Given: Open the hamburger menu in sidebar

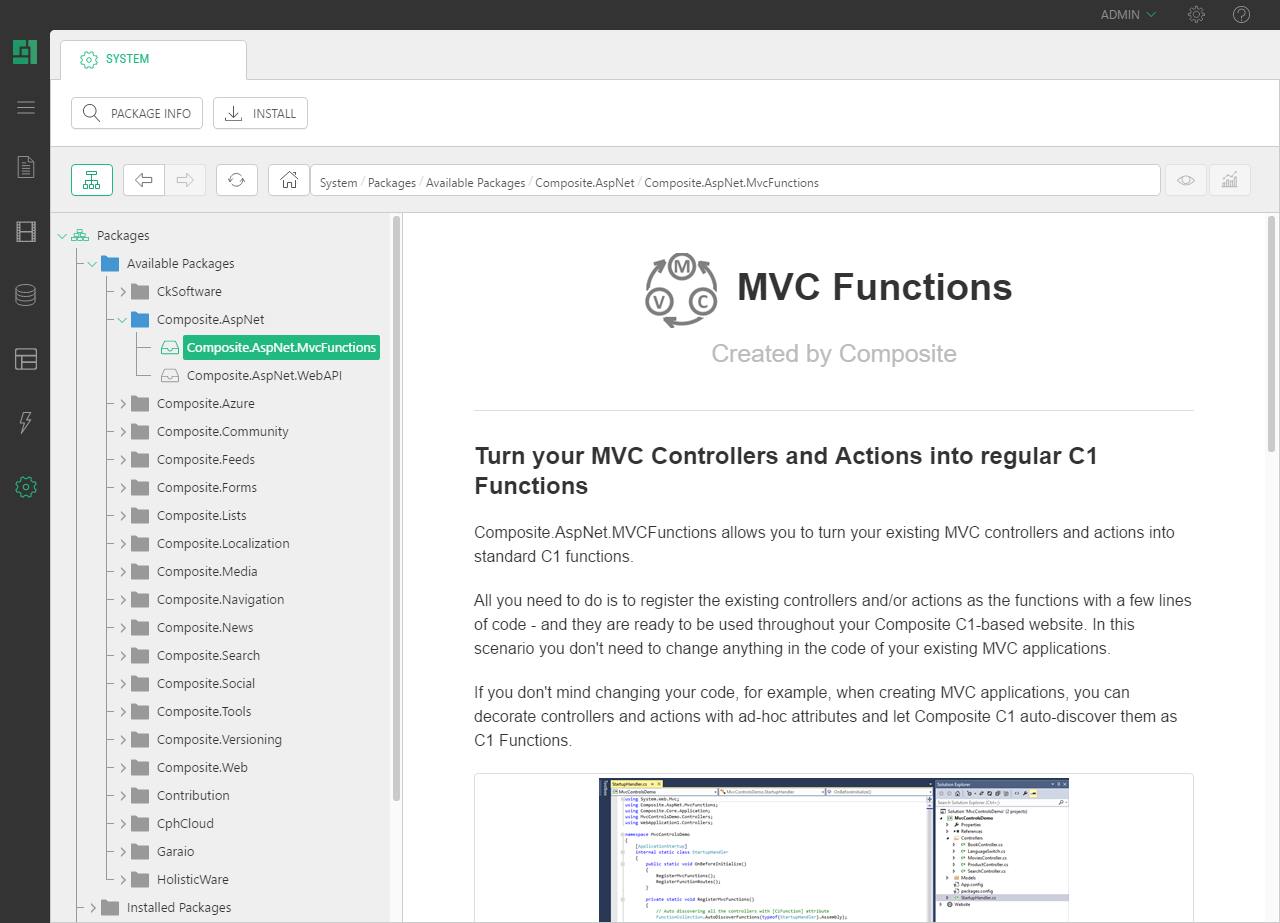Looking at the screenshot, I should tap(26, 108).
